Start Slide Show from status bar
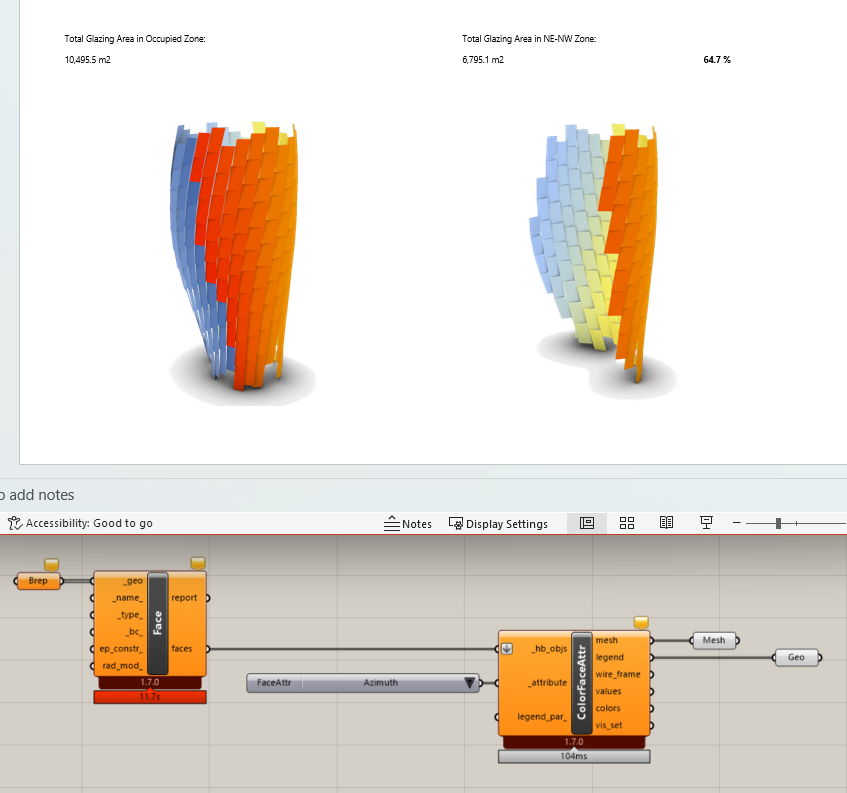The width and height of the screenshot is (847, 793). (706, 523)
